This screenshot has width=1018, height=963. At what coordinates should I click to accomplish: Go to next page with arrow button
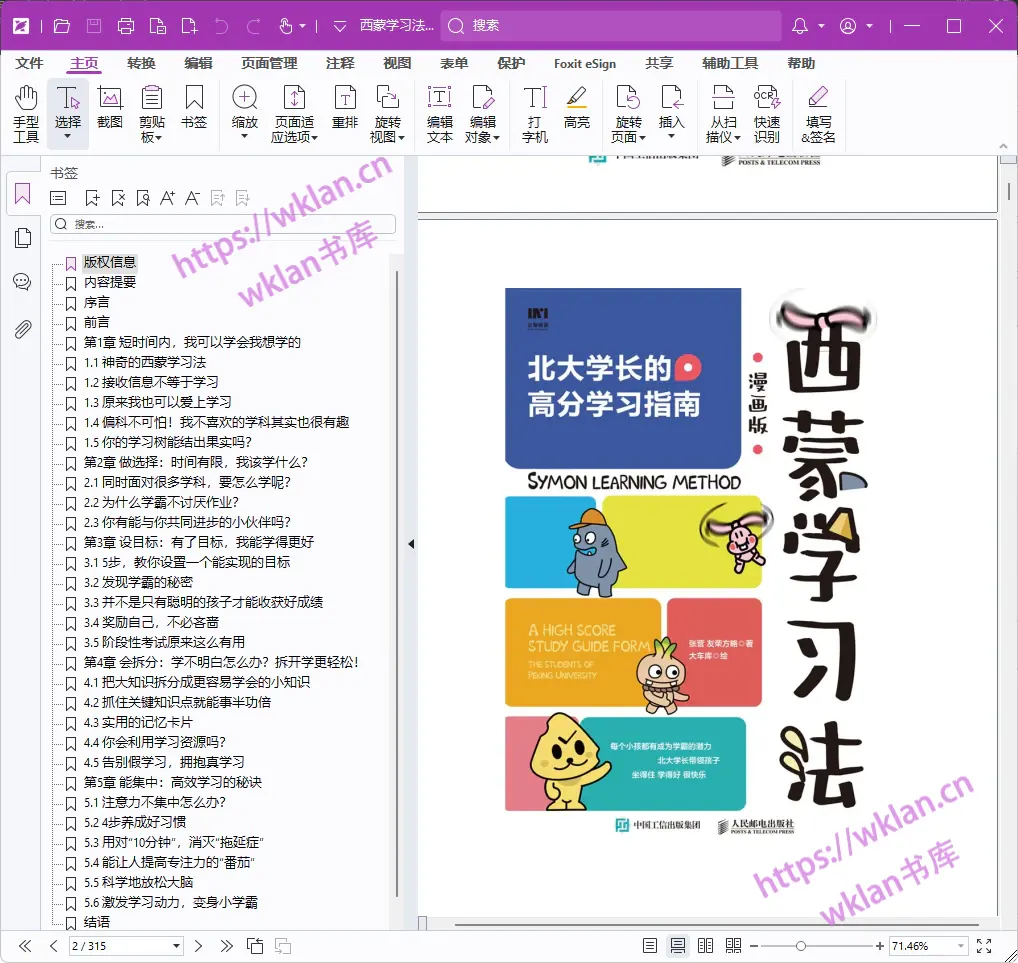(197, 945)
